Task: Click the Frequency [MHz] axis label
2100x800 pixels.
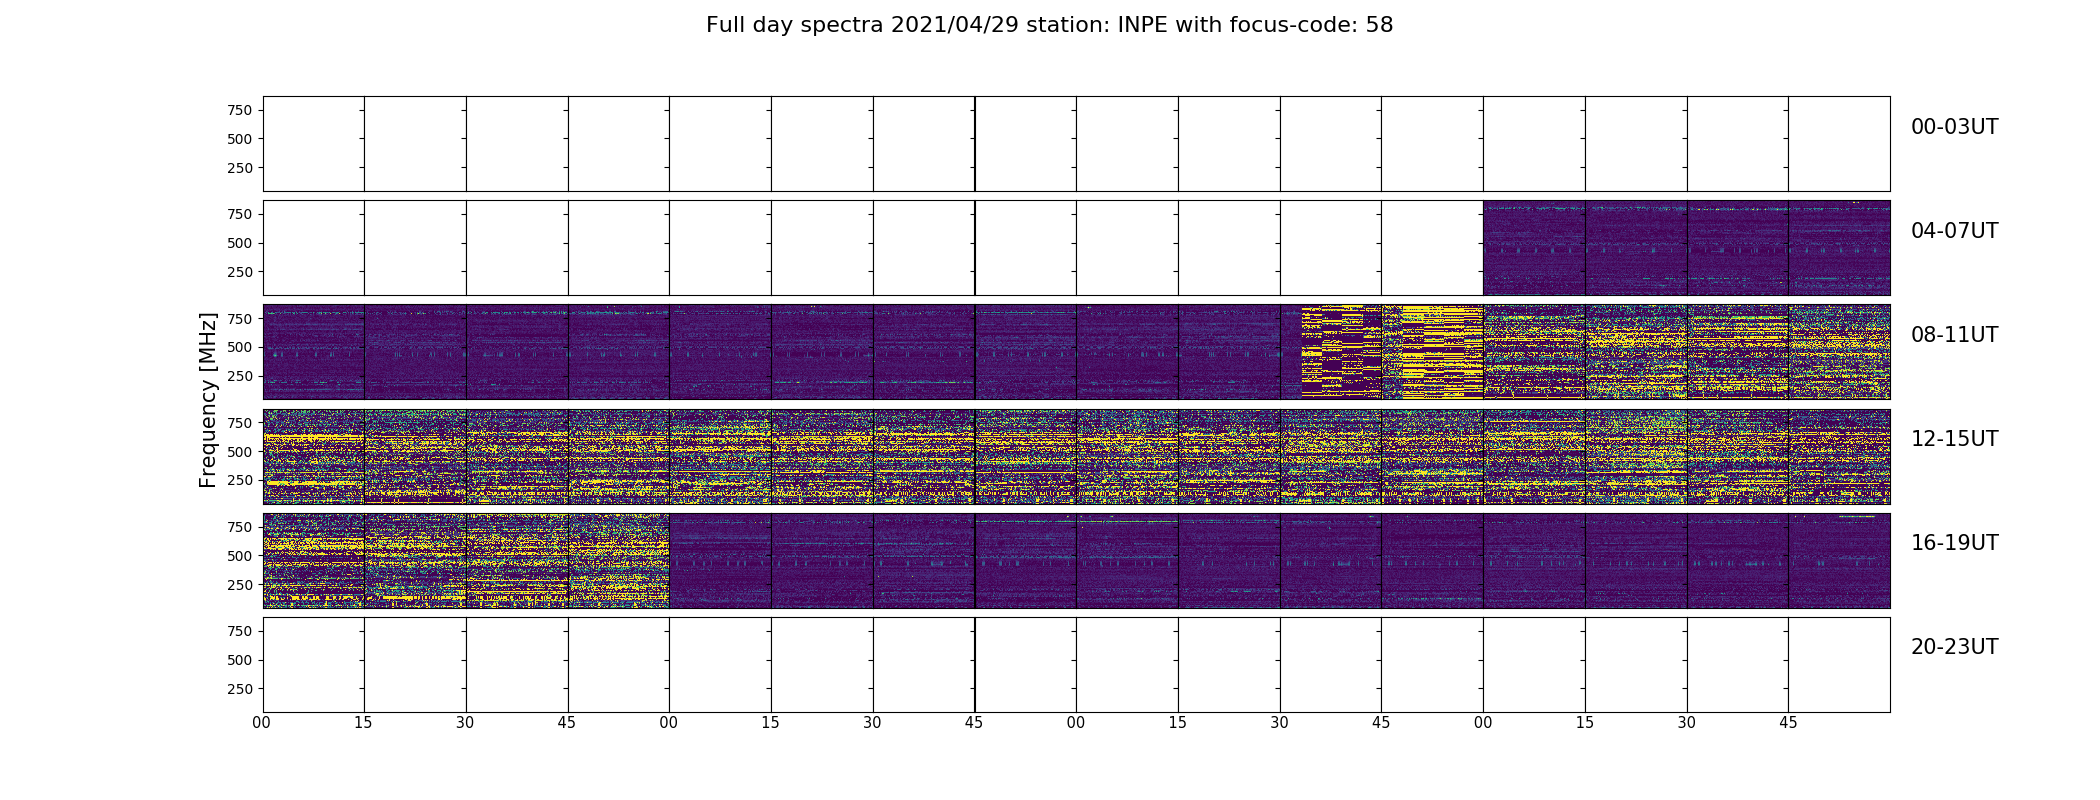Action: [x=208, y=400]
